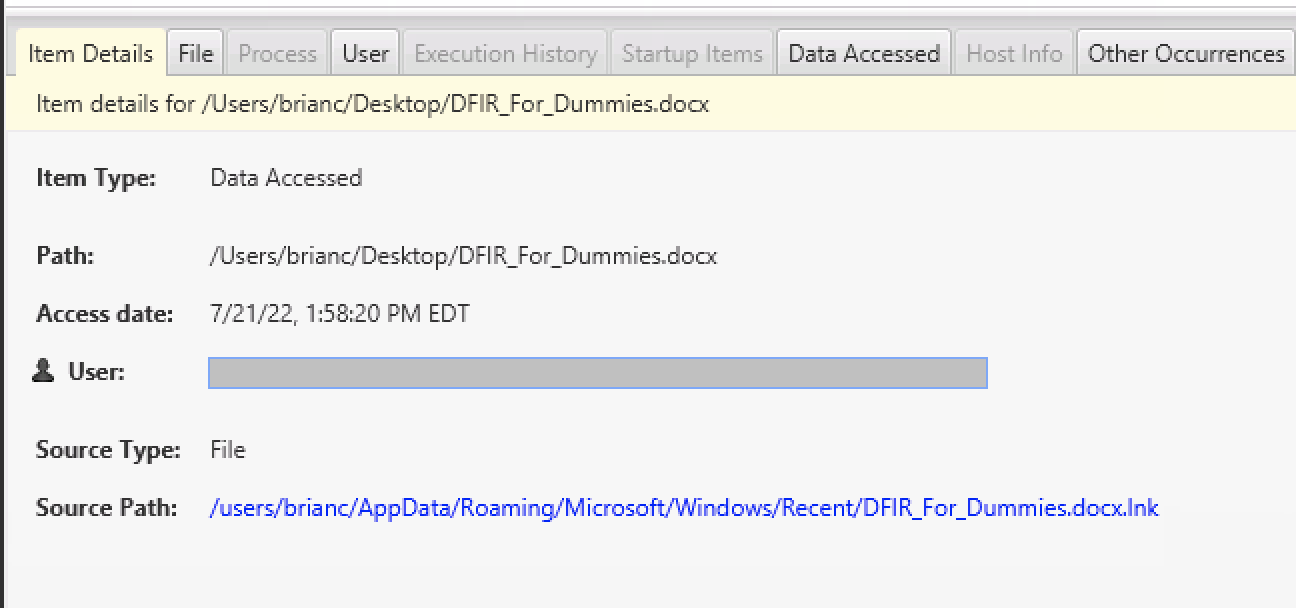The image size is (1296, 608).
Task: Click the user silhouette icon beside User field
Action: point(44,371)
